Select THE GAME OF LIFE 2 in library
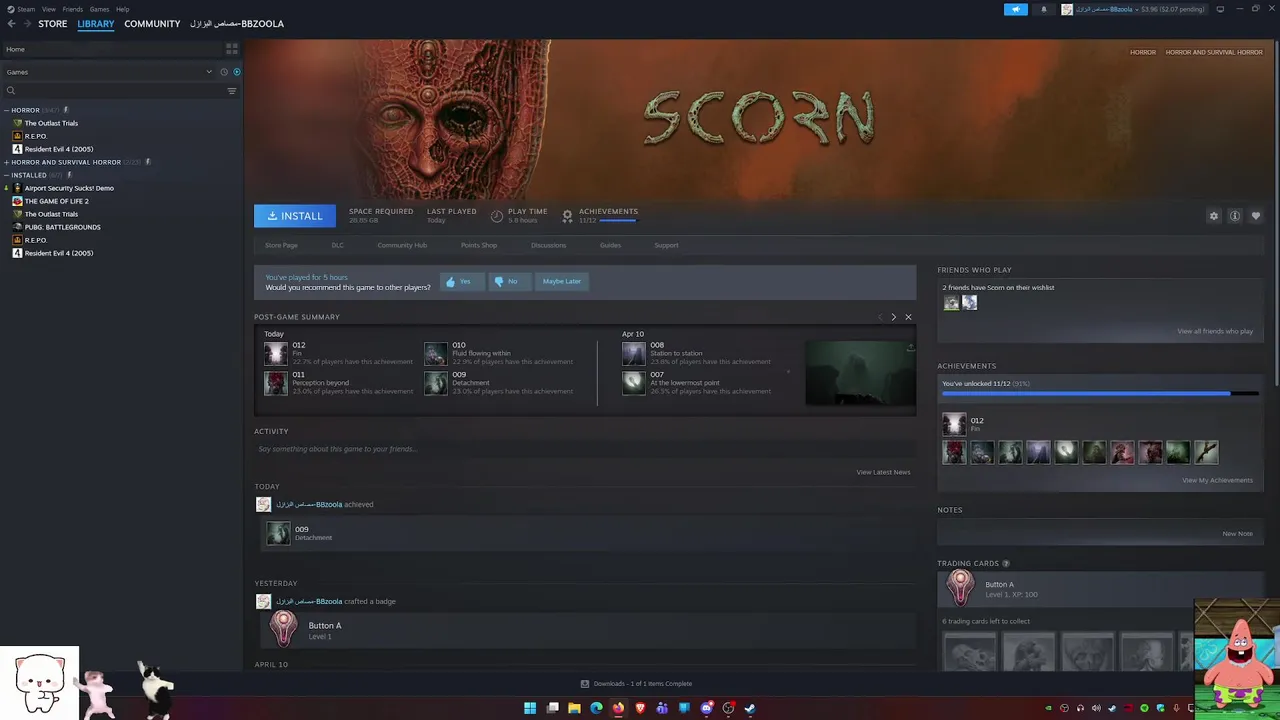 [x=56, y=201]
